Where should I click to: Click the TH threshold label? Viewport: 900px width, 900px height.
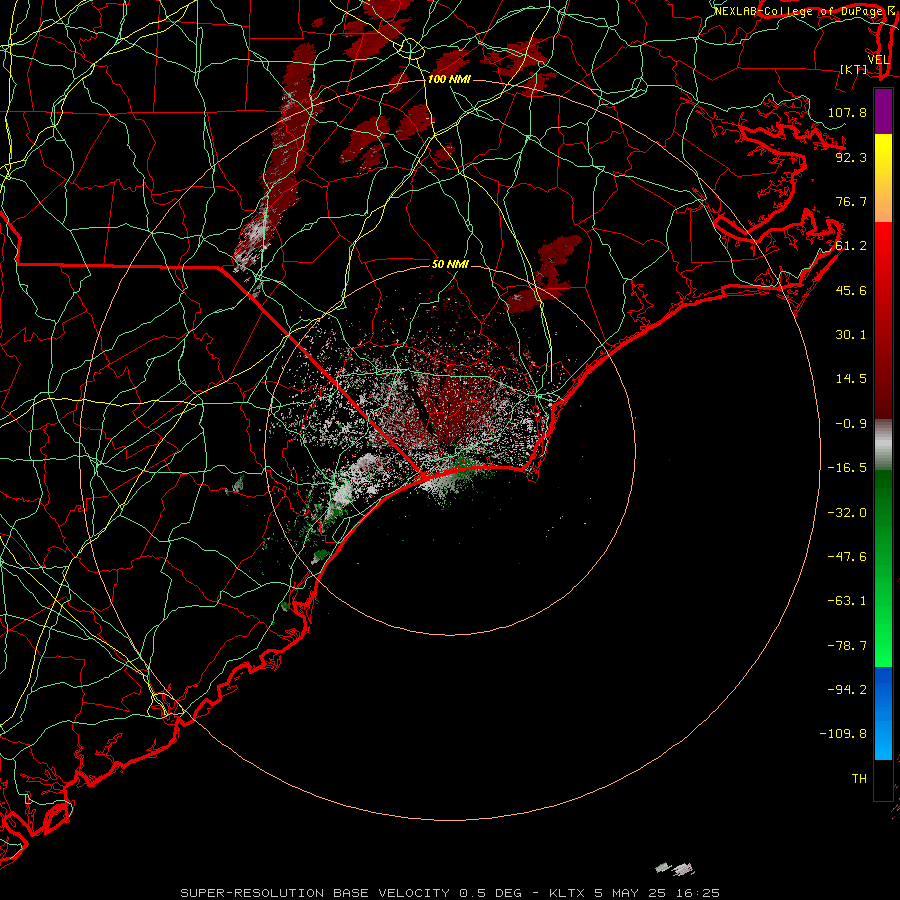pyautogui.click(x=859, y=779)
